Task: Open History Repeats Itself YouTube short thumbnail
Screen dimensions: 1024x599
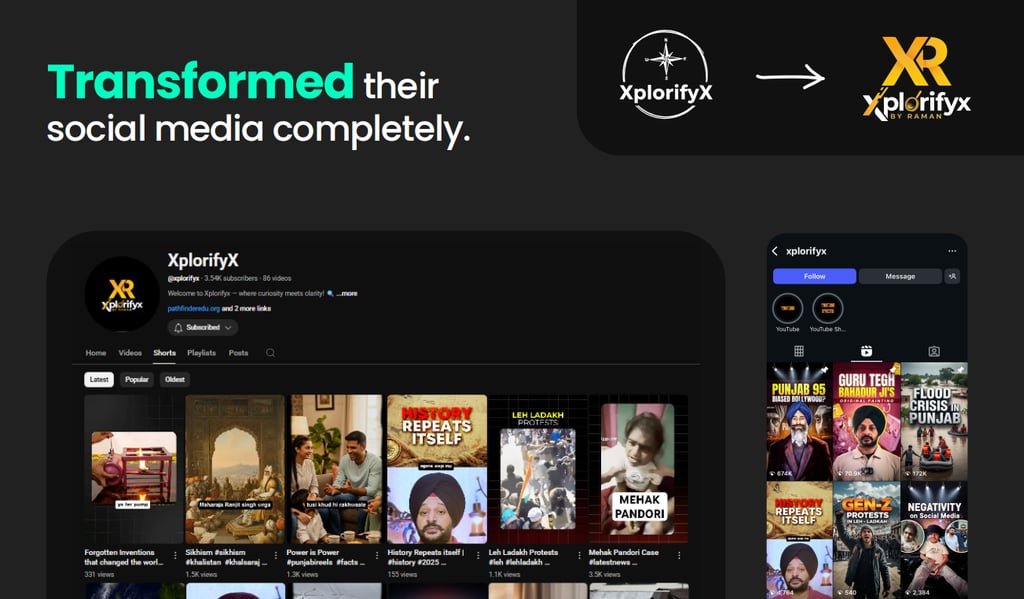Action: [x=437, y=469]
